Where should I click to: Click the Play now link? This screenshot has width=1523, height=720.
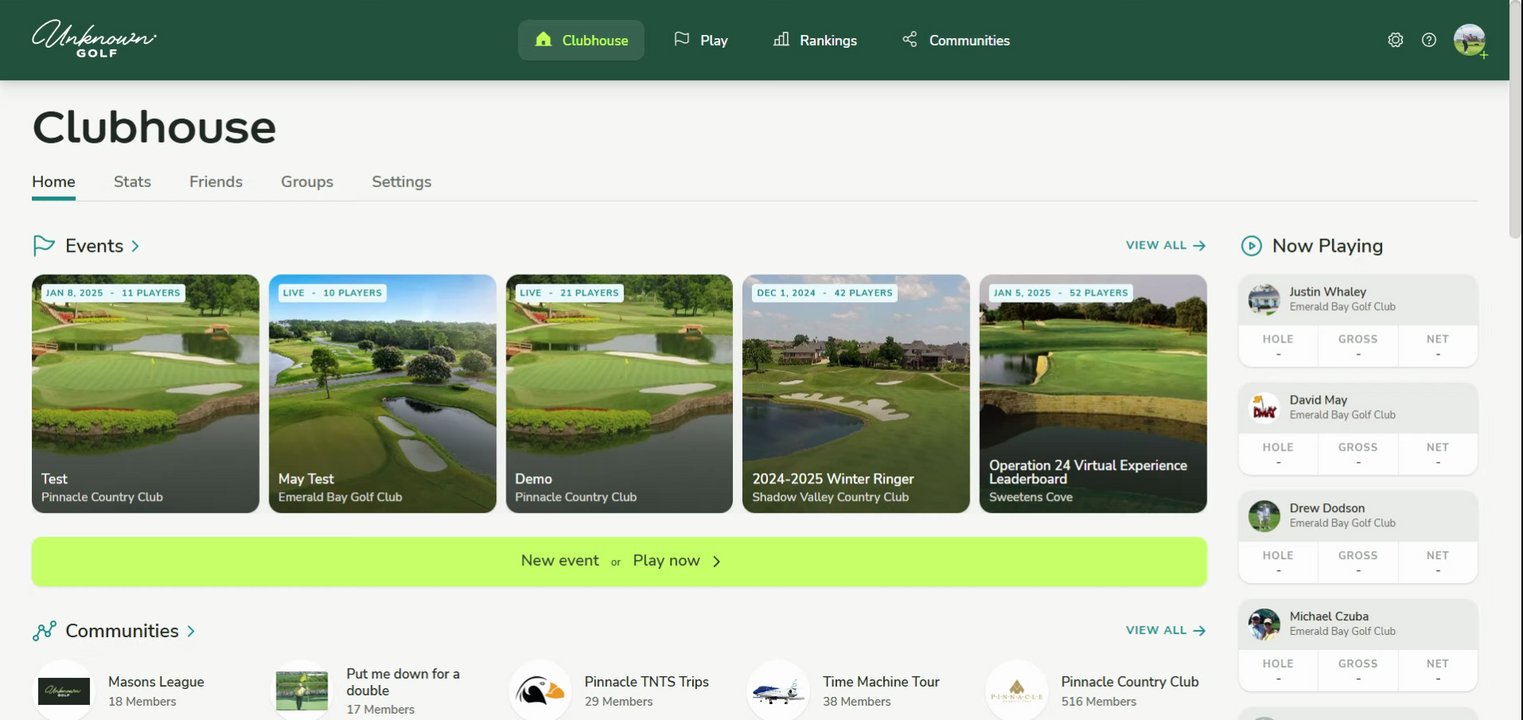coord(666,560)
